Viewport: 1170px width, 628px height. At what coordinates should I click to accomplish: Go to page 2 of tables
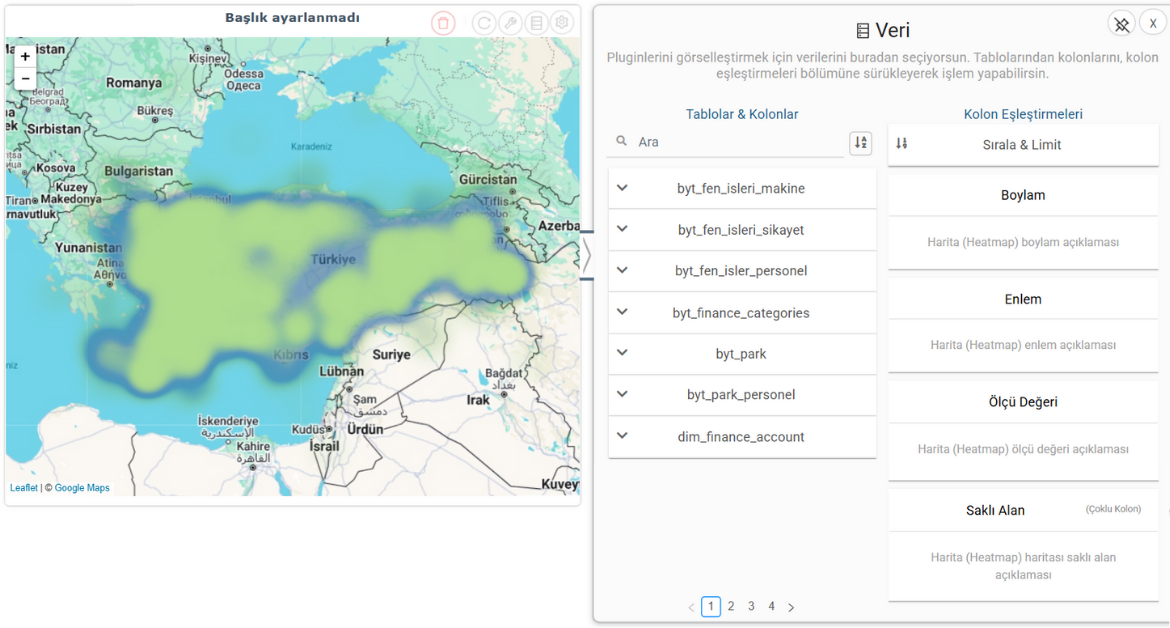[x=731, y=606]
